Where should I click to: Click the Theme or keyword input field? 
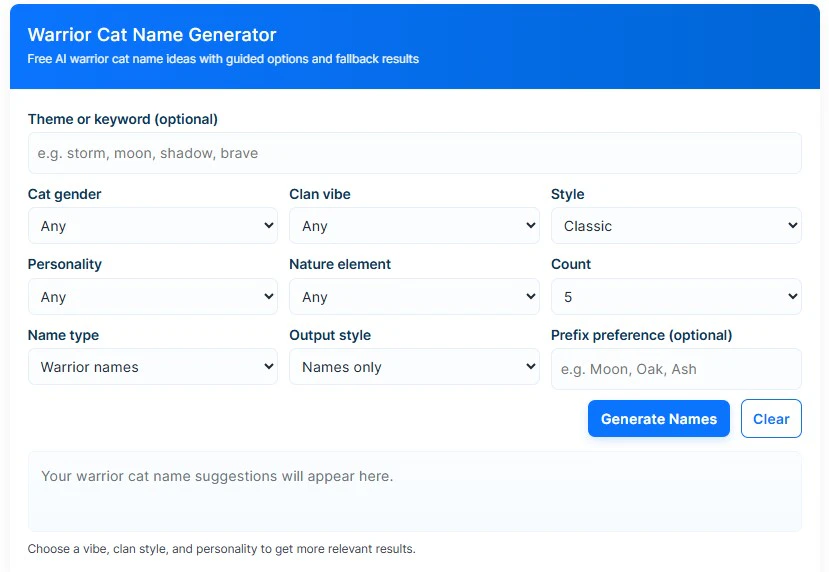tap(414, 153)
